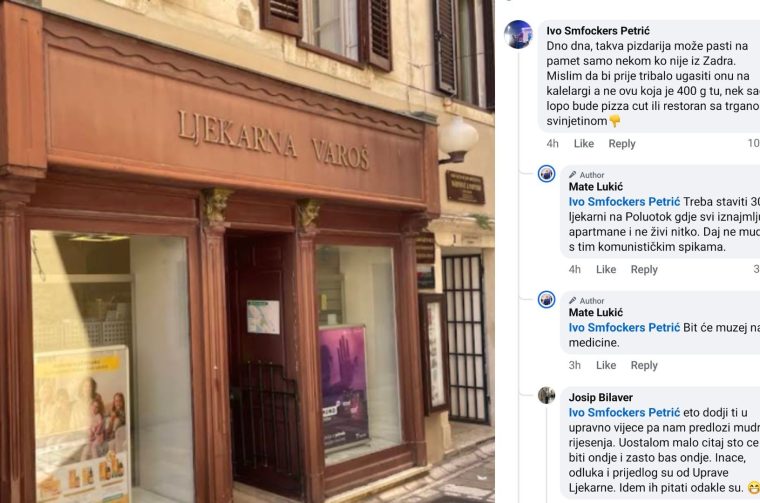Click the thumbs-down emoji after svinjetinom
Viewport: 760px width, 503px height.
click(x=615, y=121)
